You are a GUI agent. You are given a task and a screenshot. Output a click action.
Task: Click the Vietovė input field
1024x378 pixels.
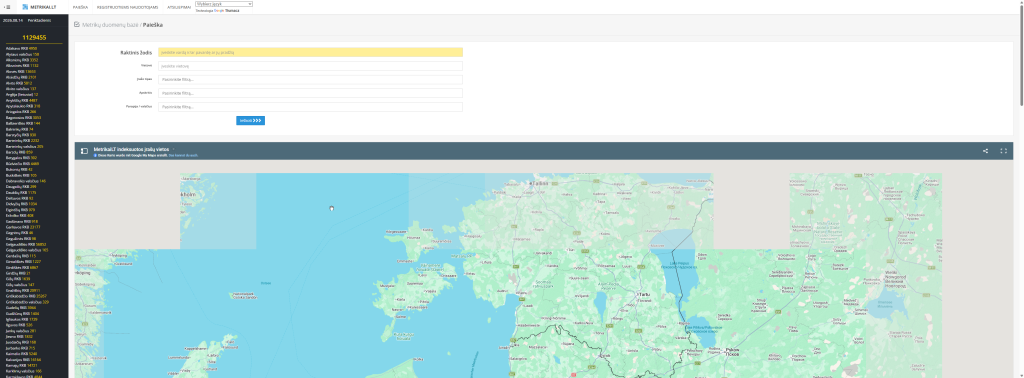tap(310, 66)
